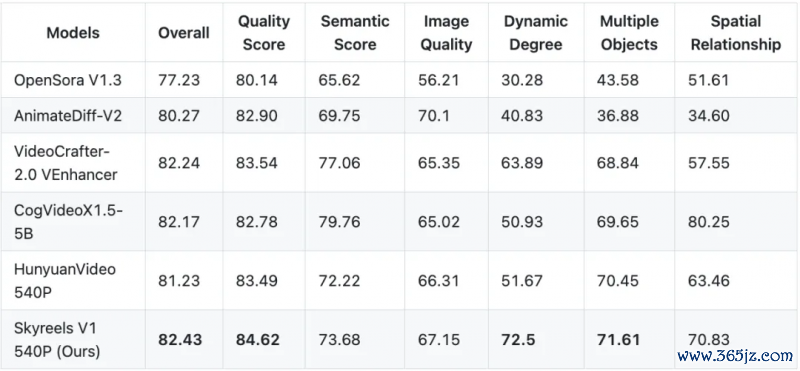Select the Image Quality header cell
800x371 pixels.
[x=446, y=33]
